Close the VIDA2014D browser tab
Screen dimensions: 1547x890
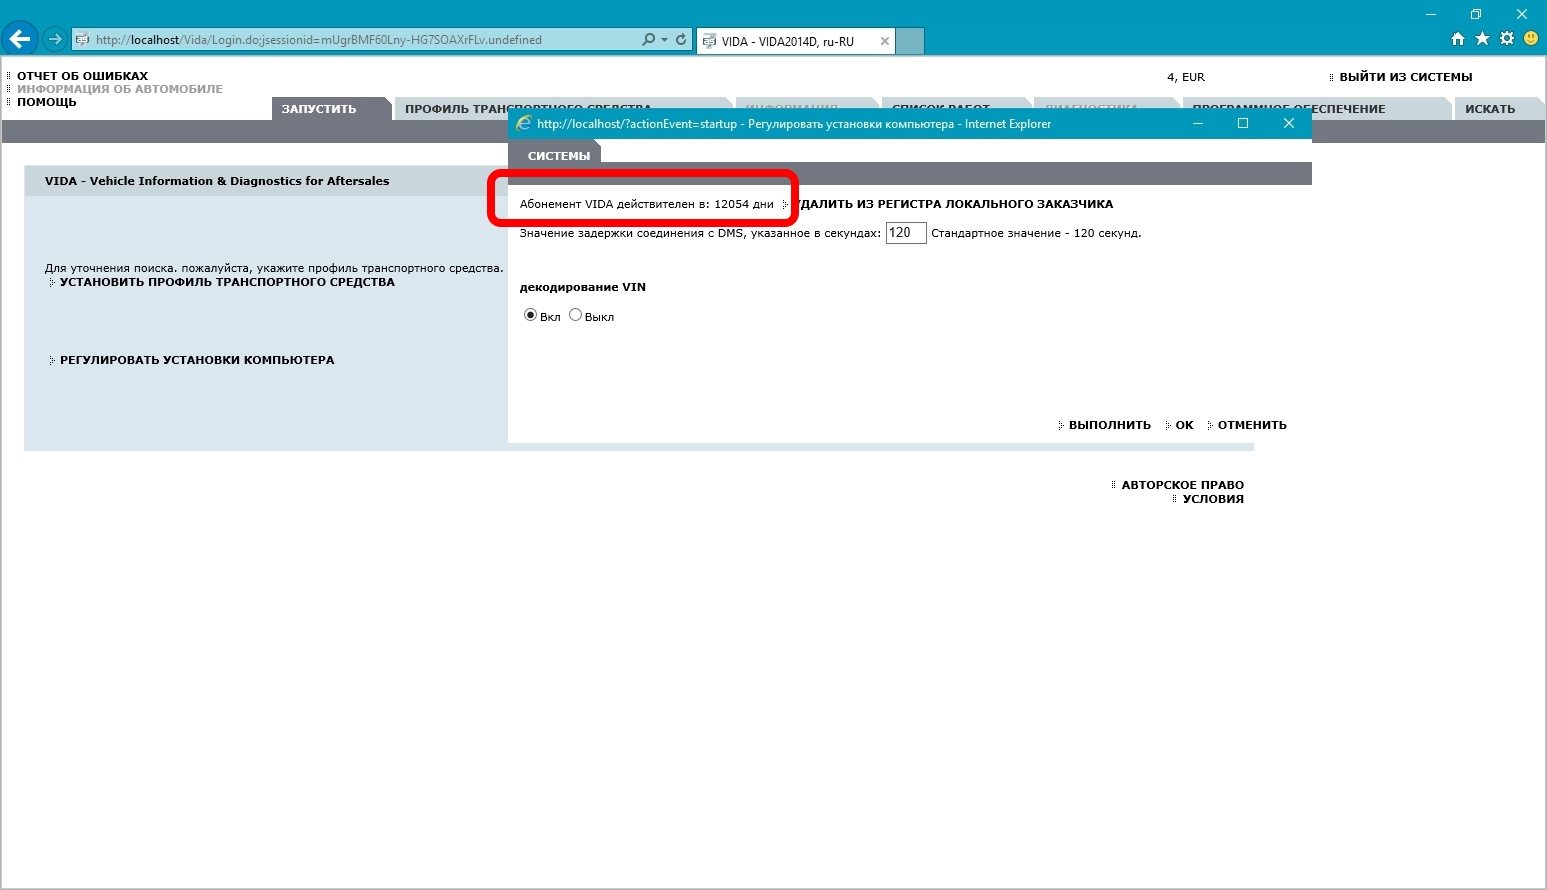tap(884, 41)
